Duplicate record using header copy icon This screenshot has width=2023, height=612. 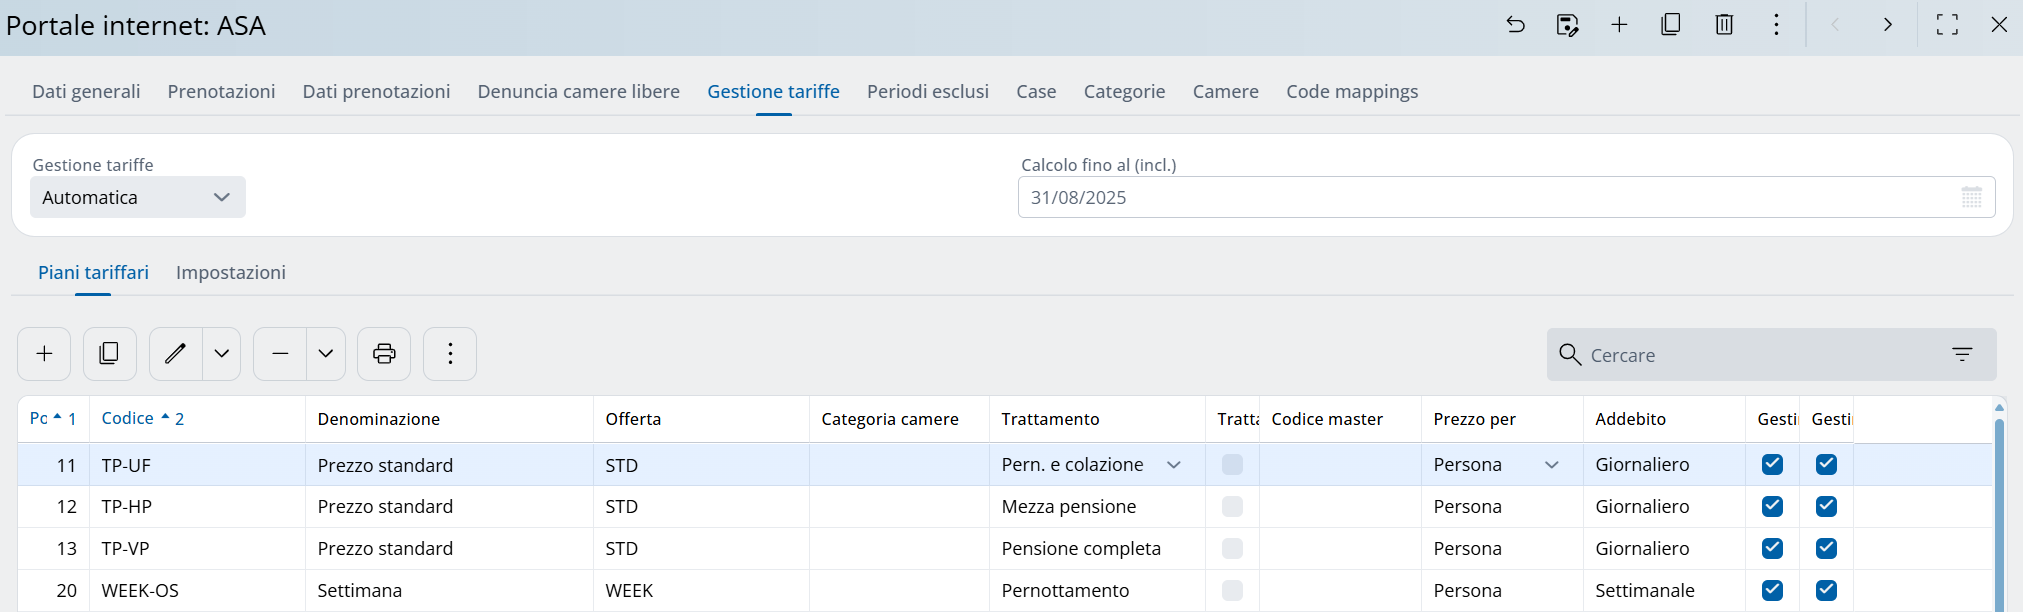click(1671, 25)
